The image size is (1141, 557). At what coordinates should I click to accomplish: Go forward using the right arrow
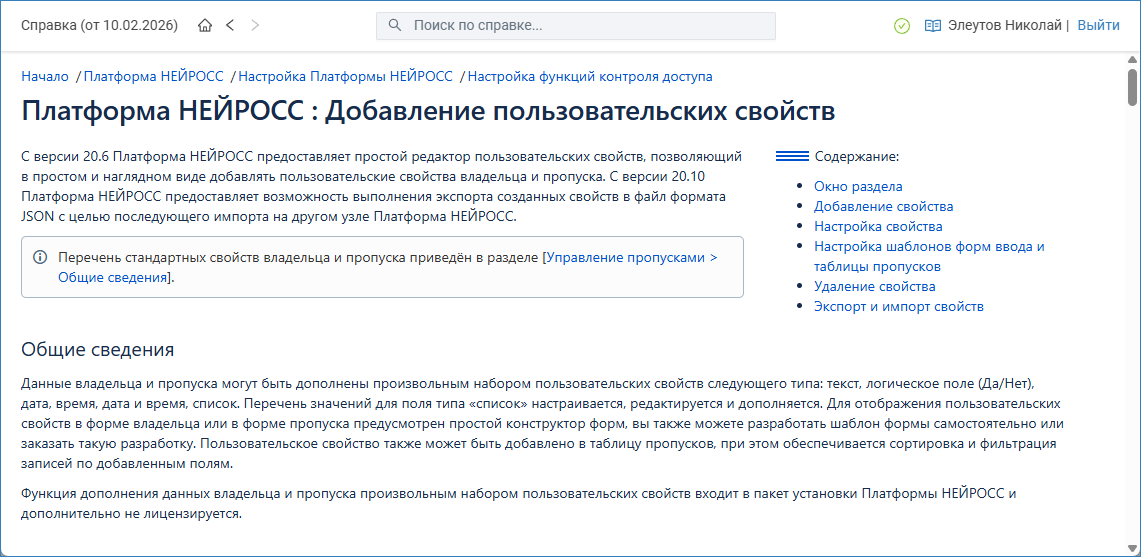255,26
